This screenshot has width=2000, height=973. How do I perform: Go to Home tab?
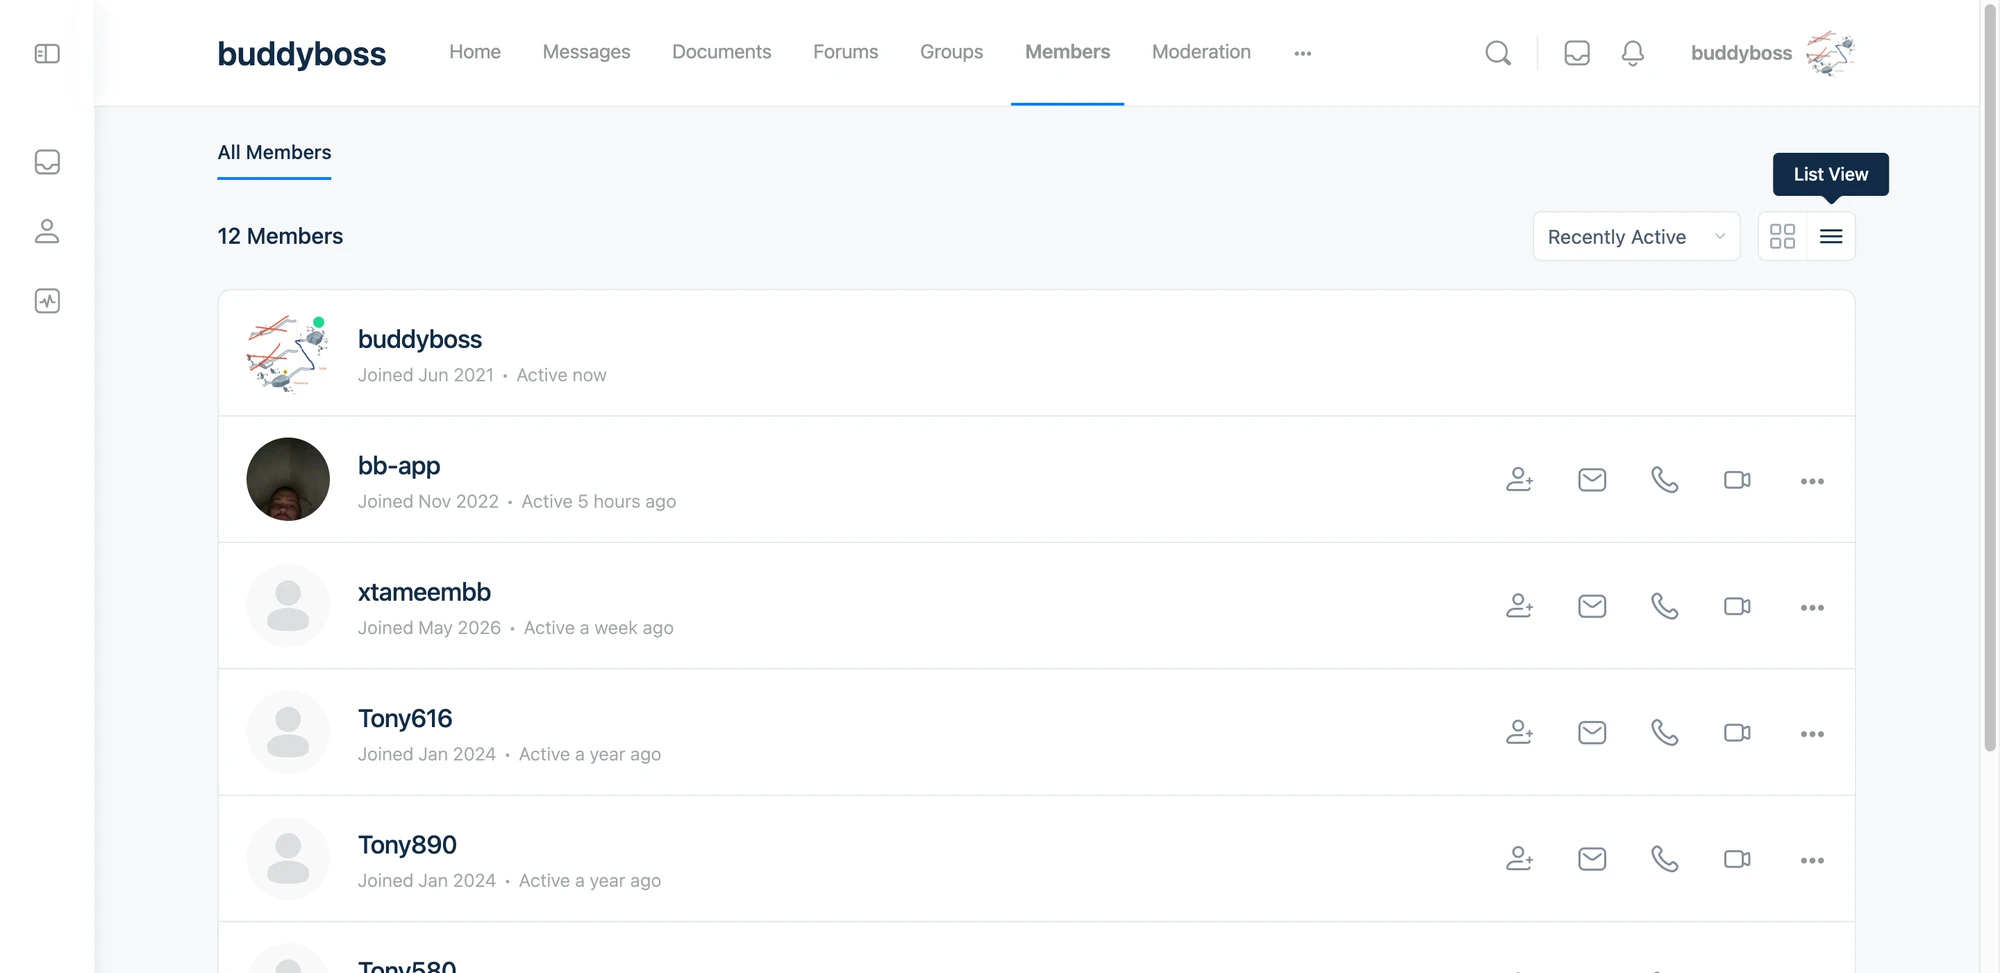(475, 52)
